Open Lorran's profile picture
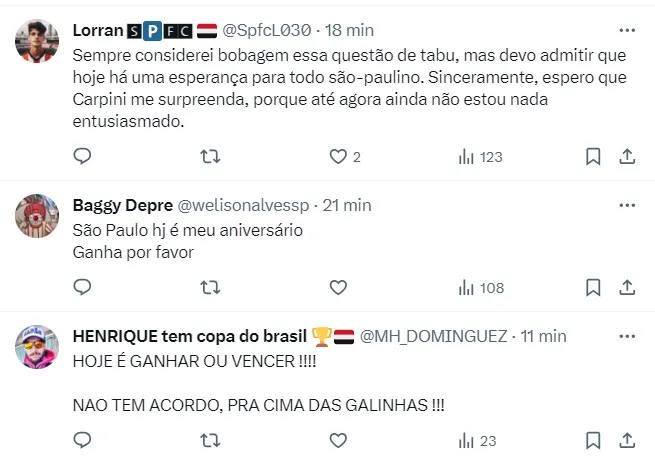Screen dimensions: 655x460 pos(39,40)
